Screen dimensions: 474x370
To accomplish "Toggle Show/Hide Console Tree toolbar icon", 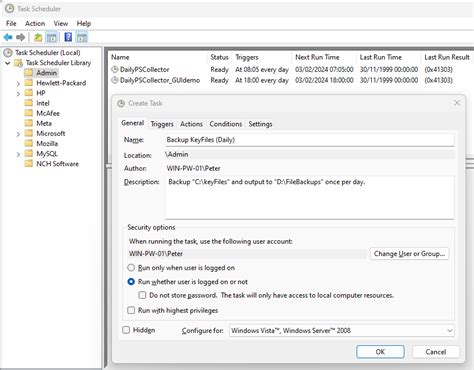I will click(52, 37).
